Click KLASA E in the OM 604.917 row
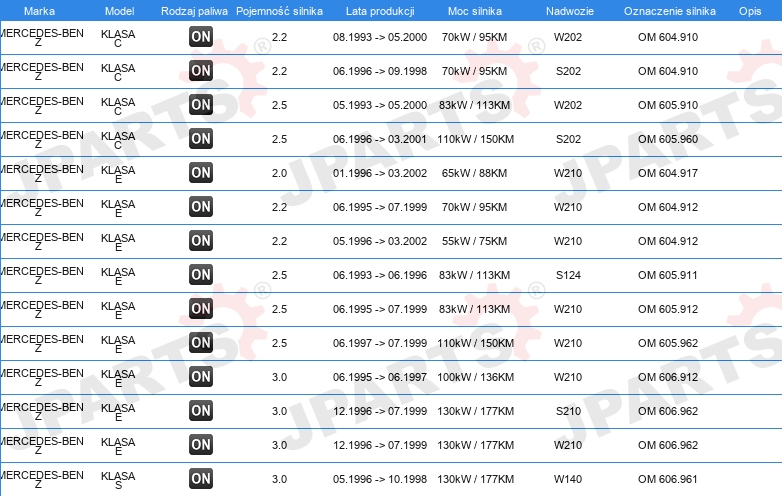 [x=118, y=174]
